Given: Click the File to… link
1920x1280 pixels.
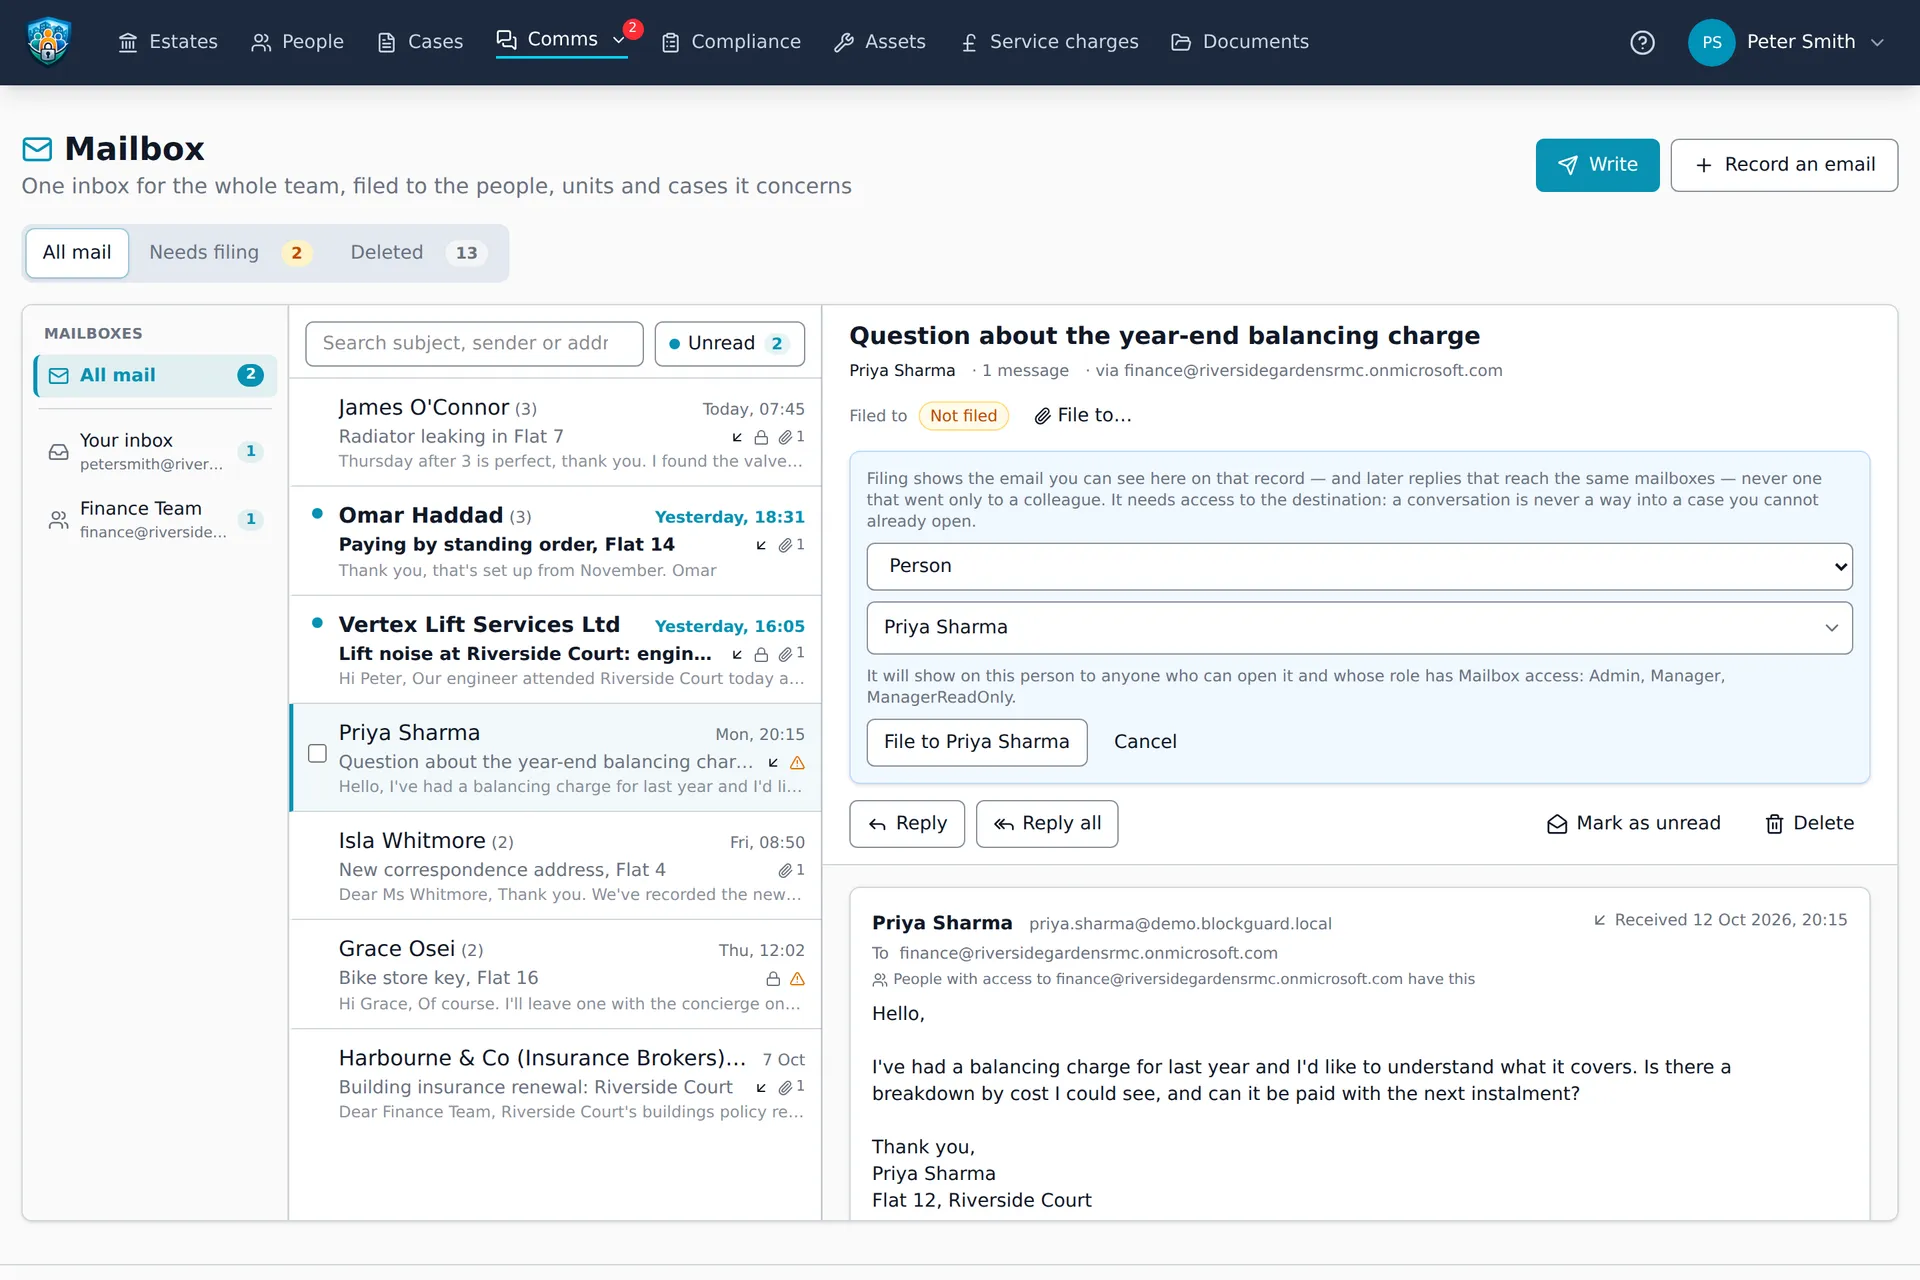Looking at the screenshot, I should 1083,416.
